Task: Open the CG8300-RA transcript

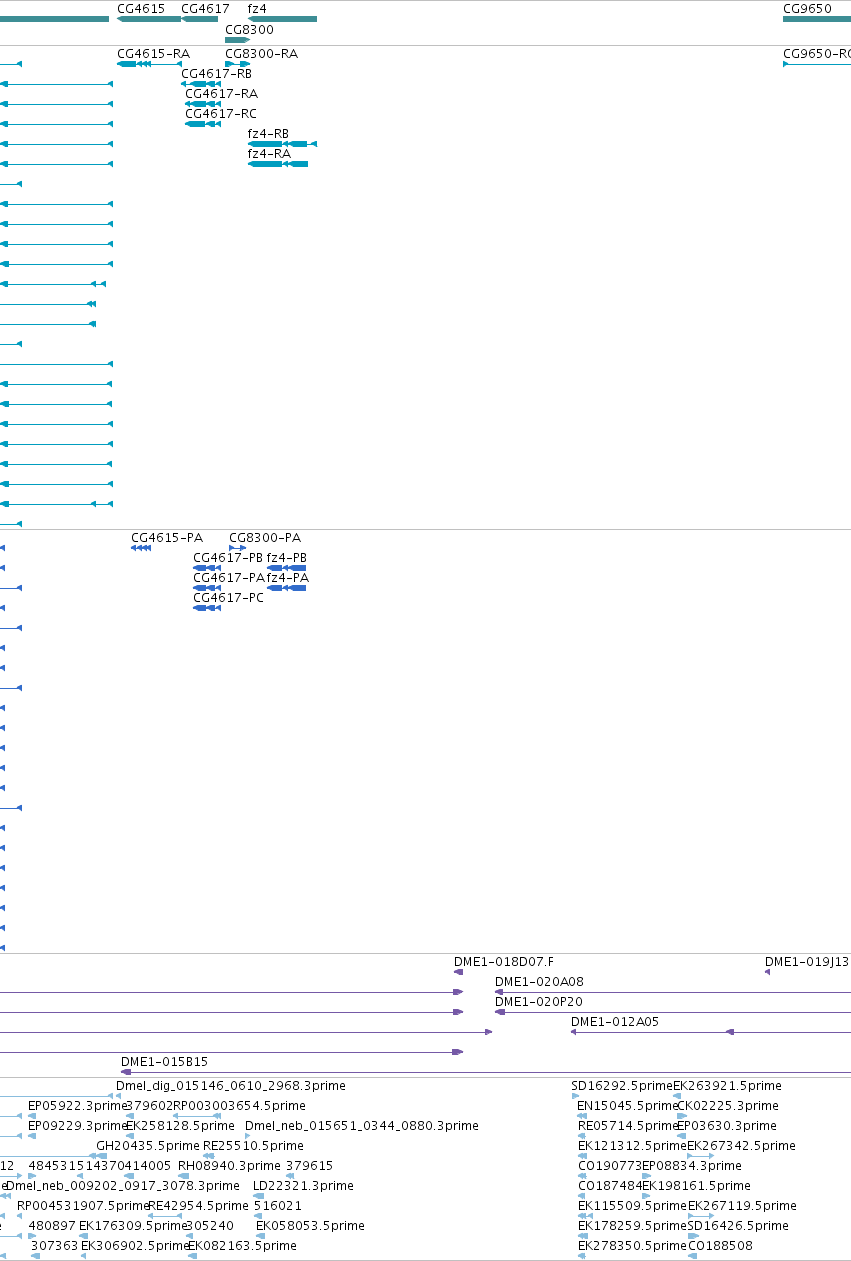Action: [237, 64]
